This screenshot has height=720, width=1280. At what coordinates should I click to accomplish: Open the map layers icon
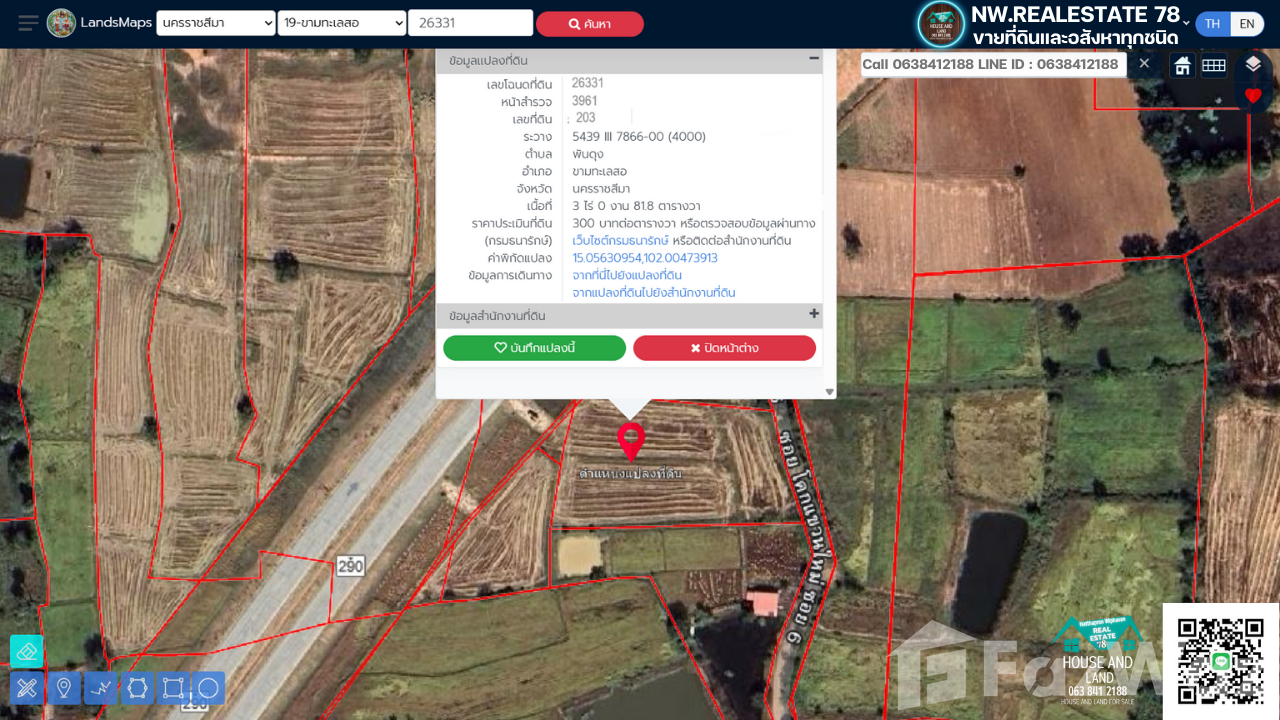click(1253, 65)
